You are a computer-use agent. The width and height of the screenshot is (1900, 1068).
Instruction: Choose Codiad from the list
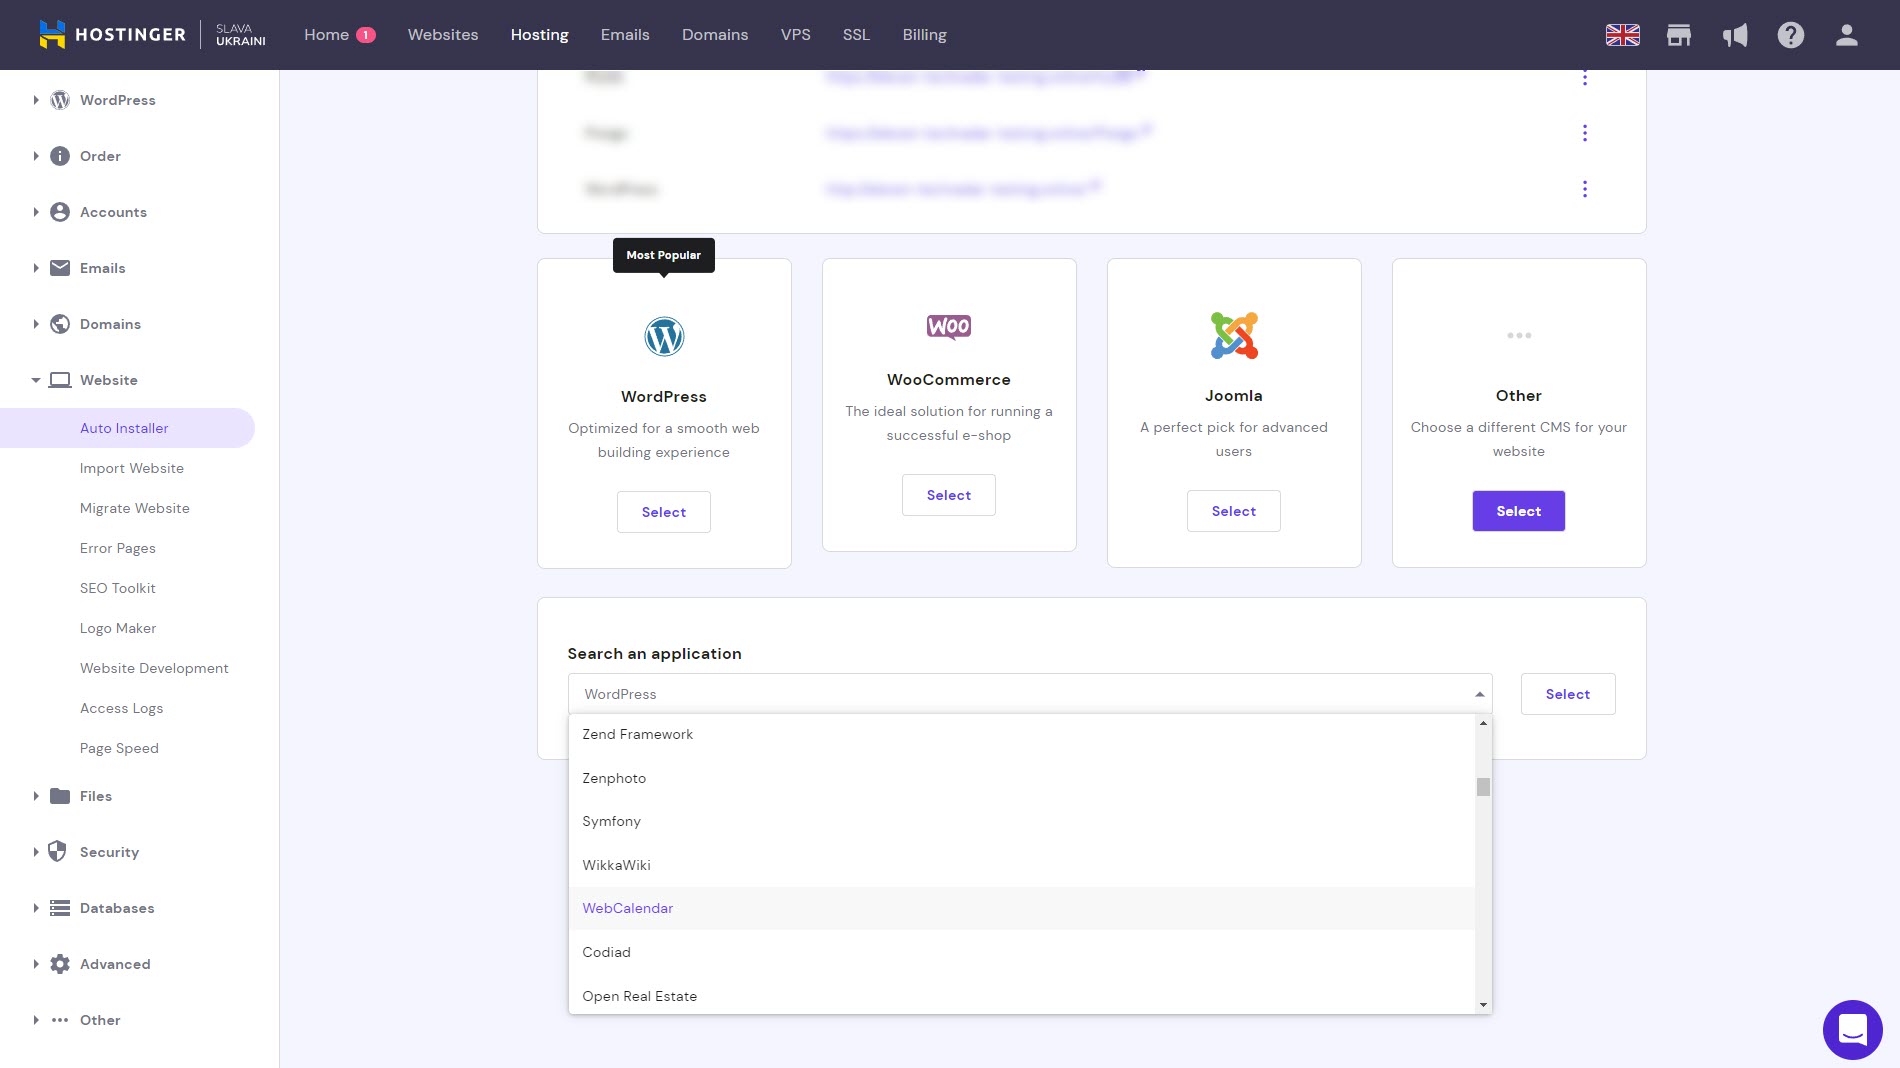pos(1022,952)
